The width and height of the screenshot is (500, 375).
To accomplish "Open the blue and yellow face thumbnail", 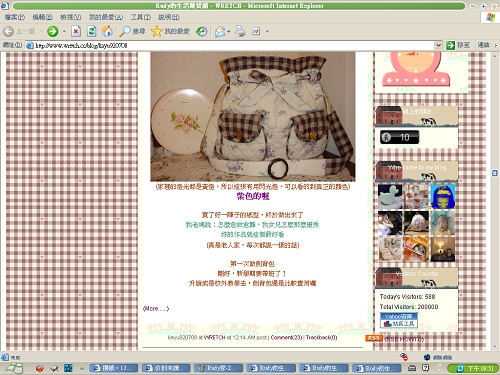I will (x=443, y=197).
